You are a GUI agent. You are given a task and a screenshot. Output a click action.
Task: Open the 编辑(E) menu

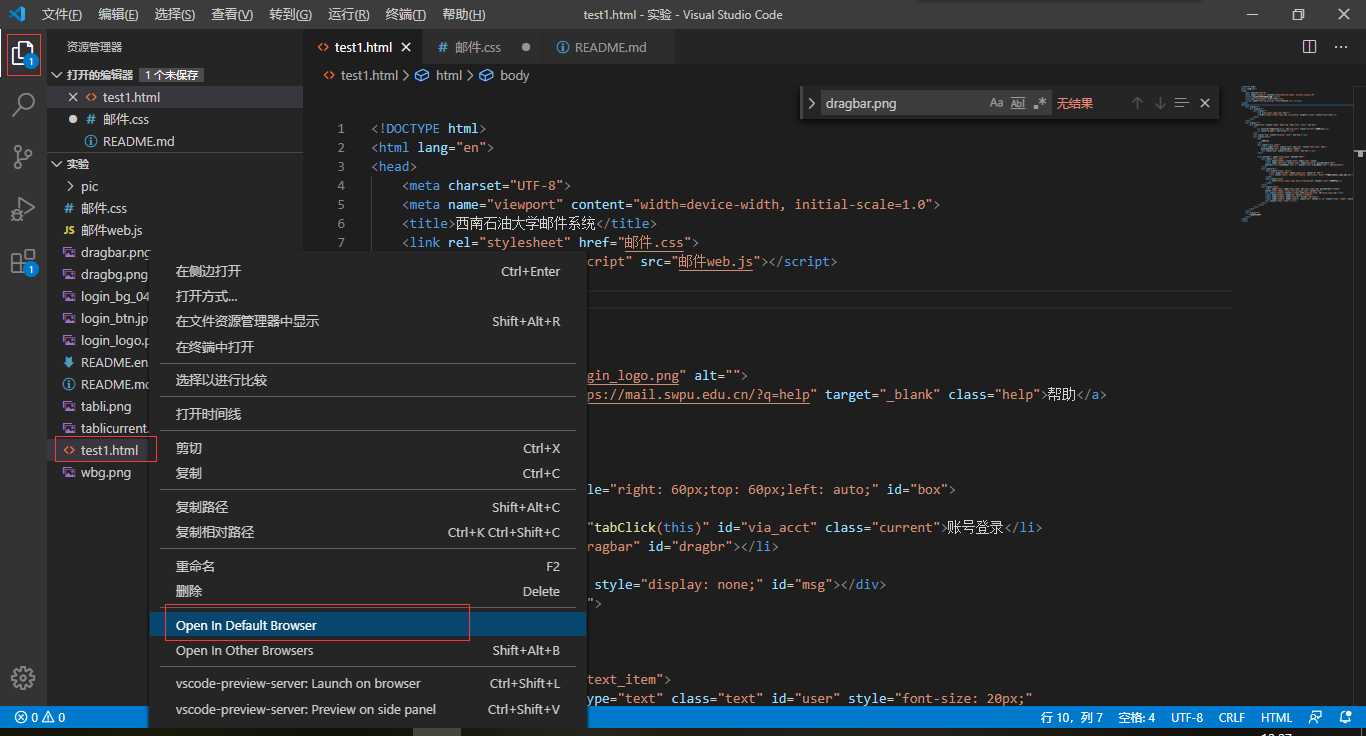click(x=119, y=14)
